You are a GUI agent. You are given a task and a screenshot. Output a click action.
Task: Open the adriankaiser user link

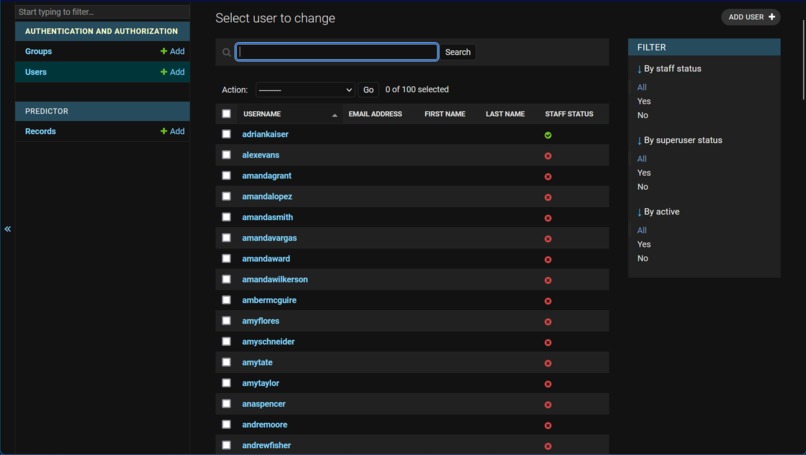[265, 134]
